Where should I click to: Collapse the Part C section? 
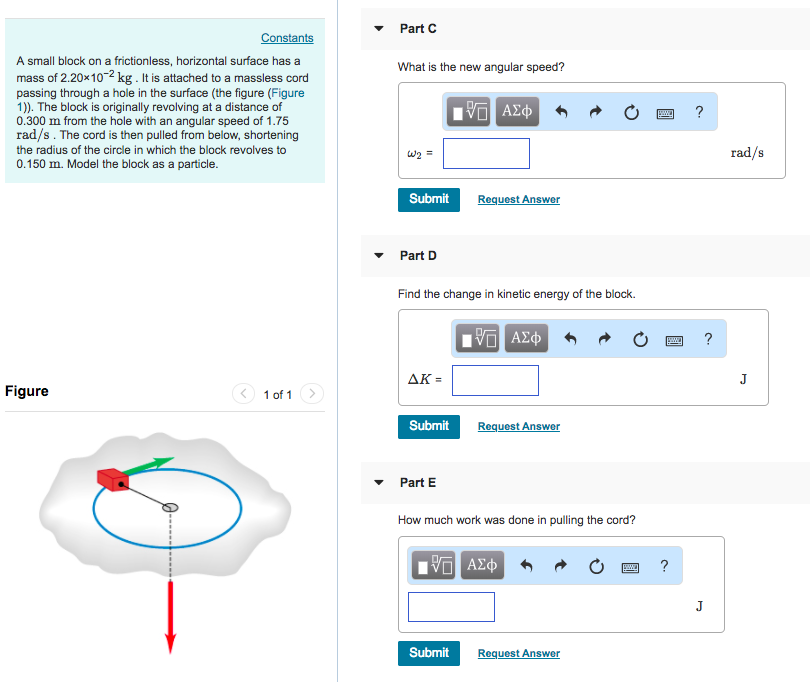378,29
